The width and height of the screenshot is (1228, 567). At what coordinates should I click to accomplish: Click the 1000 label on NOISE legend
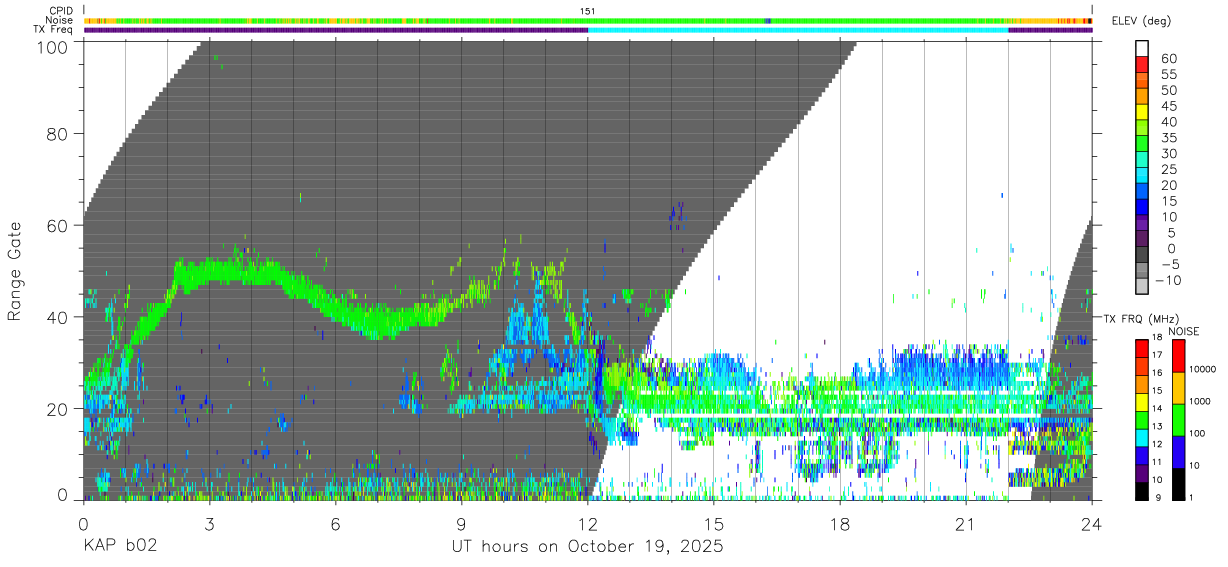1200,400
